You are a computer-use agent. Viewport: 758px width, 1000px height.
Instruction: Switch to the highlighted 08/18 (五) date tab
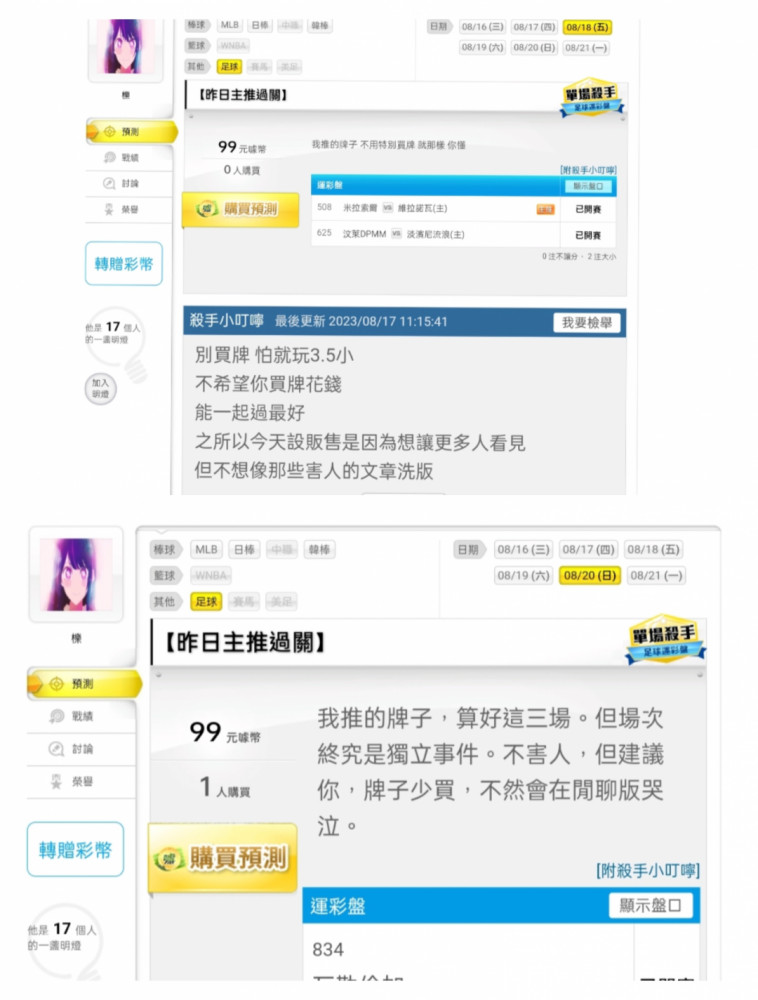(x=587, y=27)
